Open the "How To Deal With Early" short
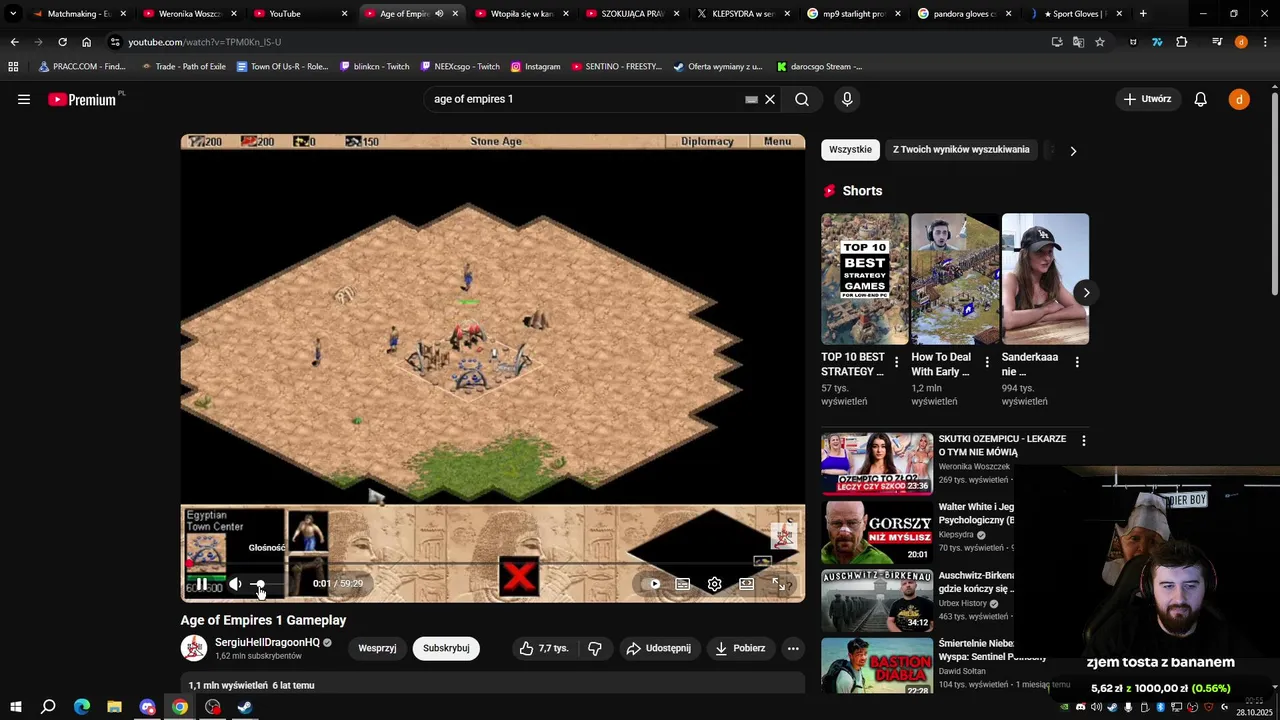Screen dimensions: 1280x720 pyautogui.click(x=955, y=279)
